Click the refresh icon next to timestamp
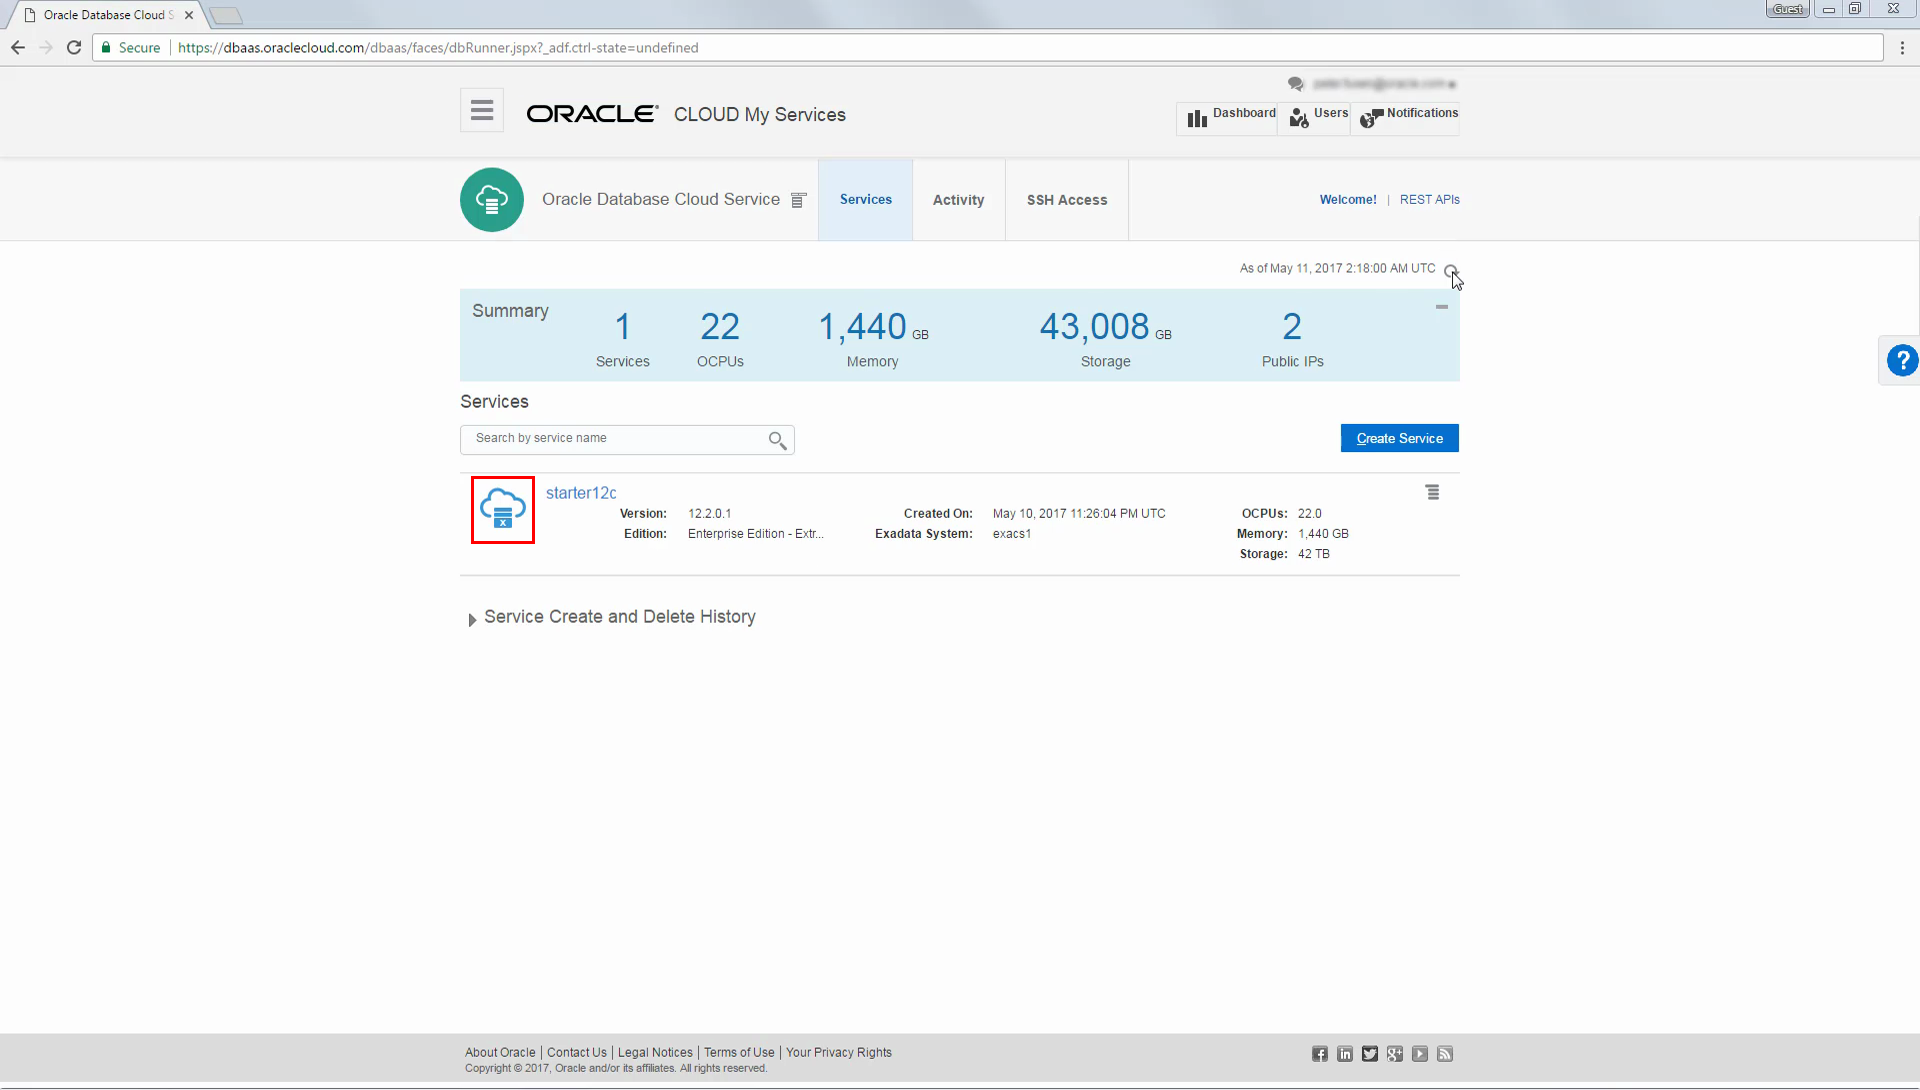The image size is (1920, 1090). (x=1450, y=270)
